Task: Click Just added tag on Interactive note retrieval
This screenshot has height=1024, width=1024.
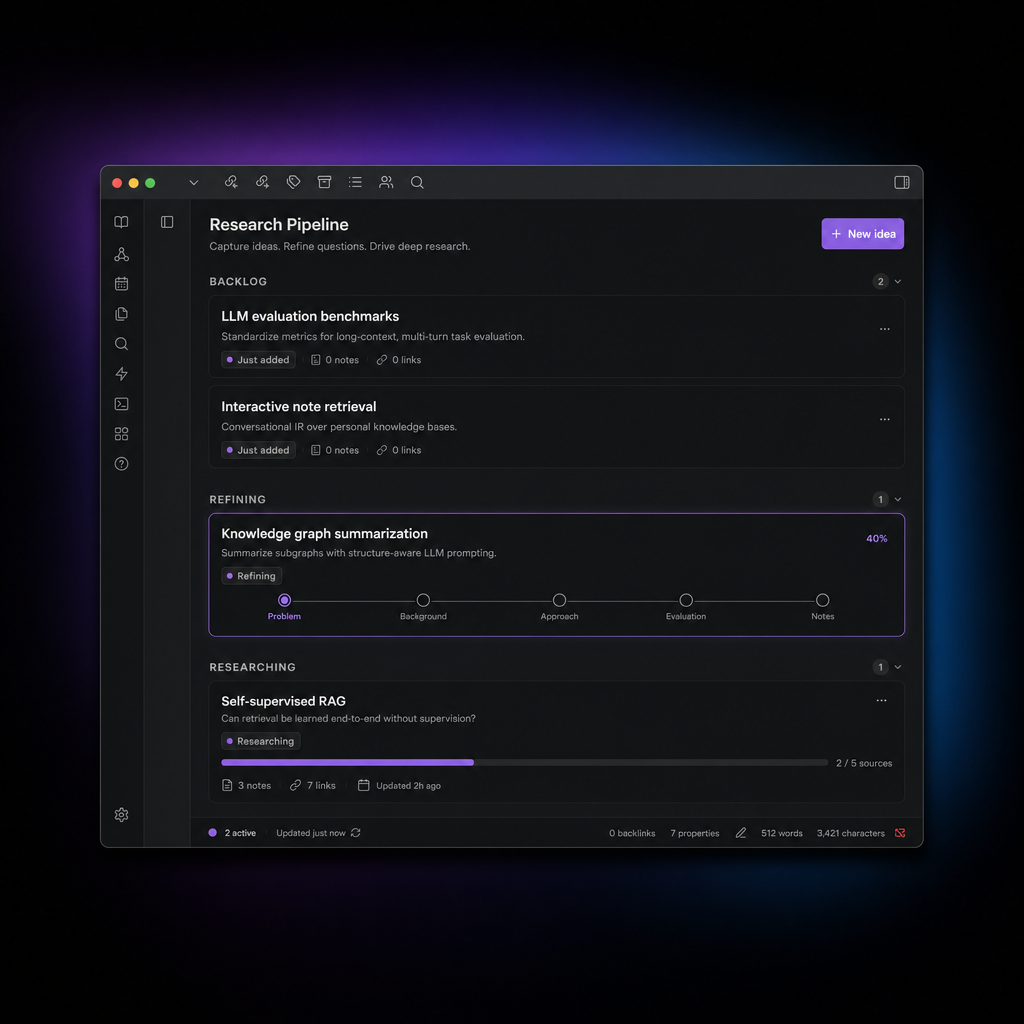Action: pos(258,450)
